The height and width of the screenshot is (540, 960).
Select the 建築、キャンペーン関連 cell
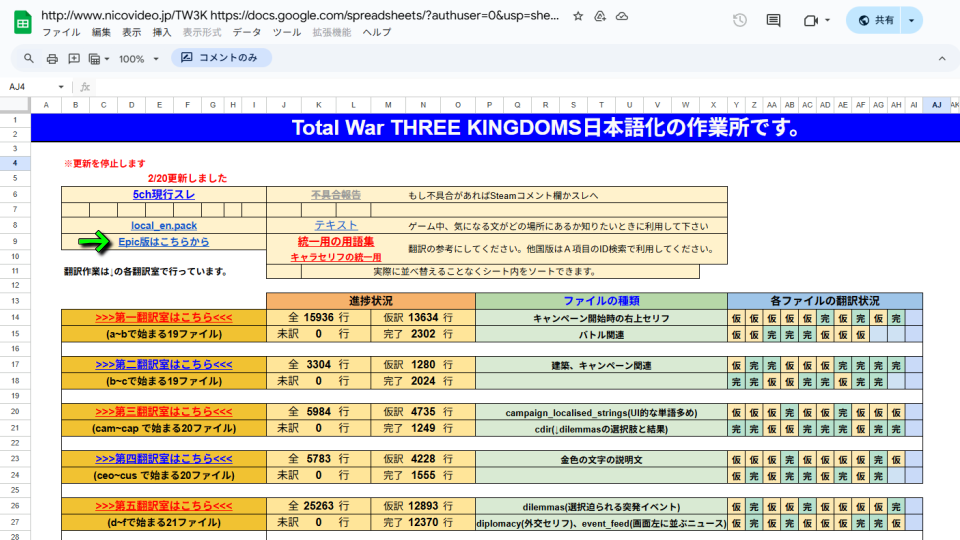[x=601, y=366]
